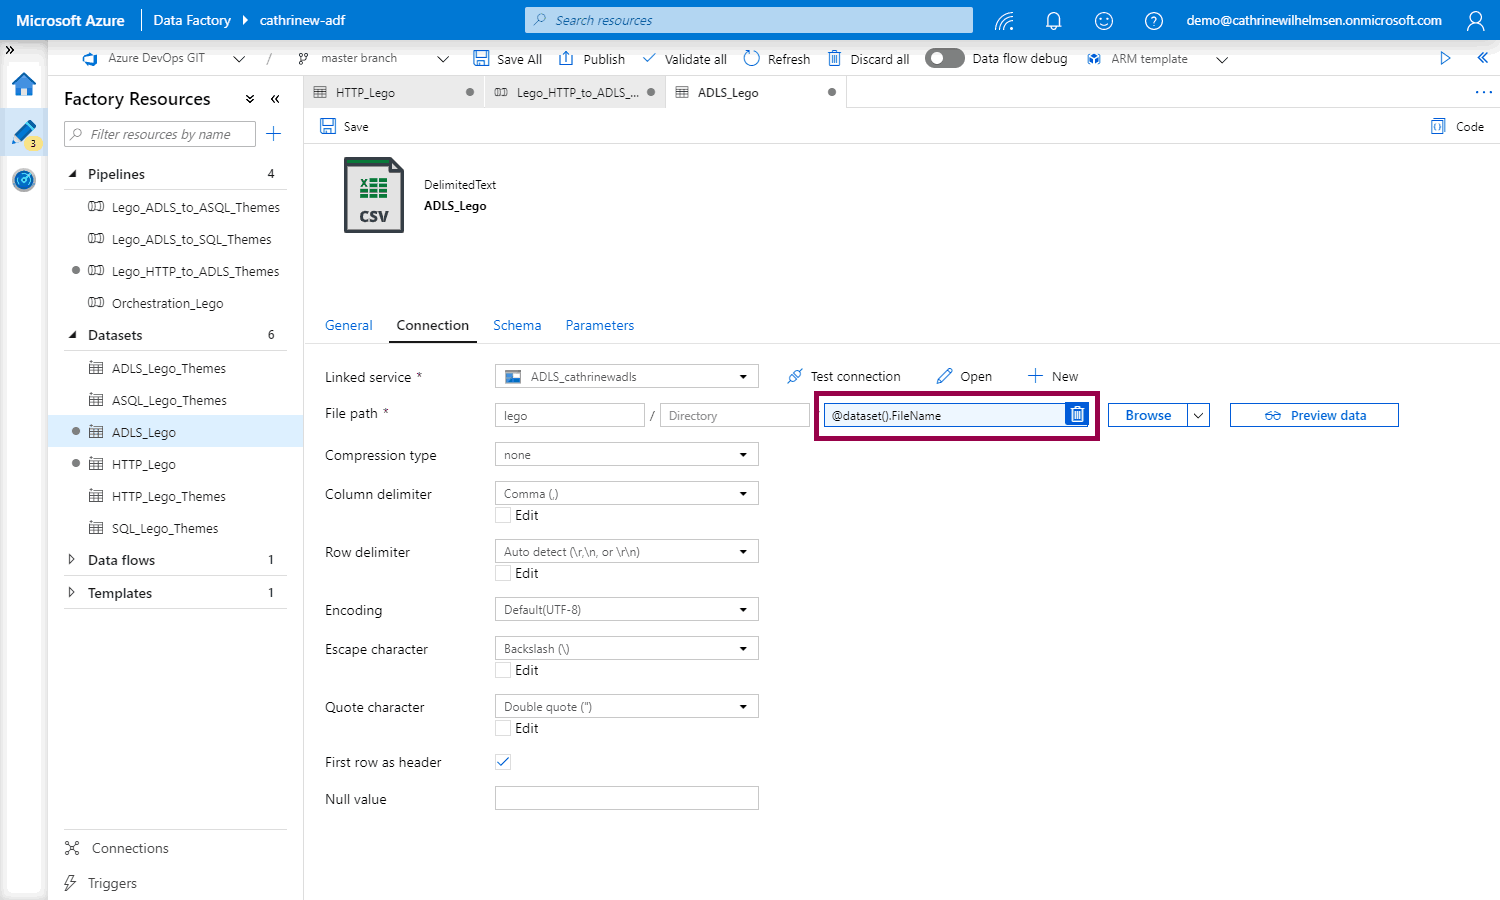Open the Encoding dropdown
Screen dimensions: 1500x900
coord(626,610)
